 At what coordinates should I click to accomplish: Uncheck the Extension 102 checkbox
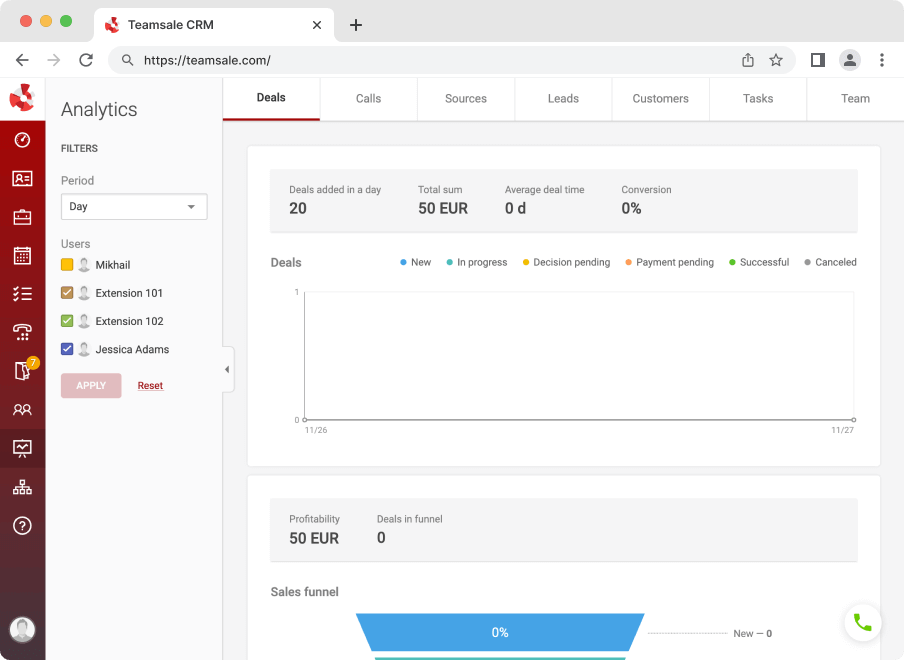(67, 321)
